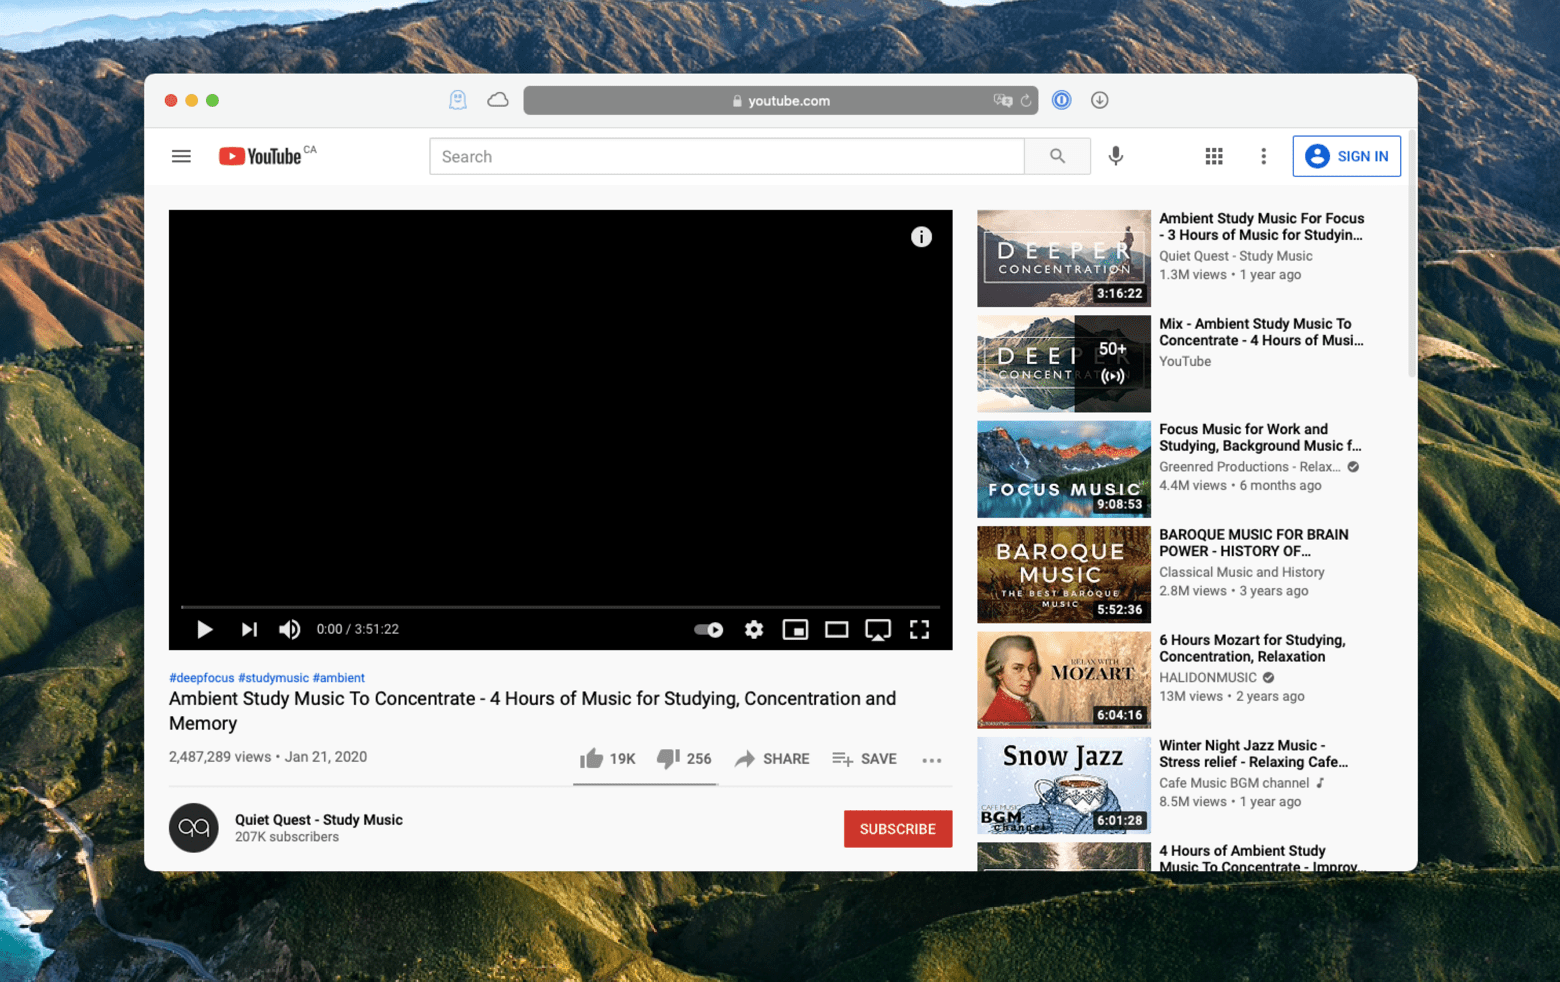Switch to miniplayer mode
Screen dimensions: 1560x982
click(x=795, y=630)
